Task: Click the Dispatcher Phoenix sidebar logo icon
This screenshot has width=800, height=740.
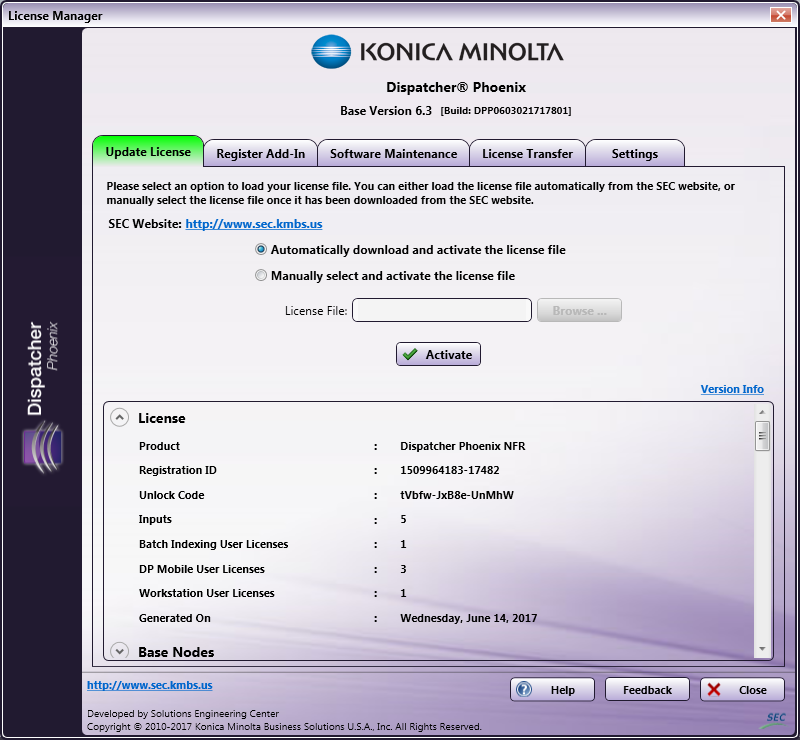Action: click(43, 448)
